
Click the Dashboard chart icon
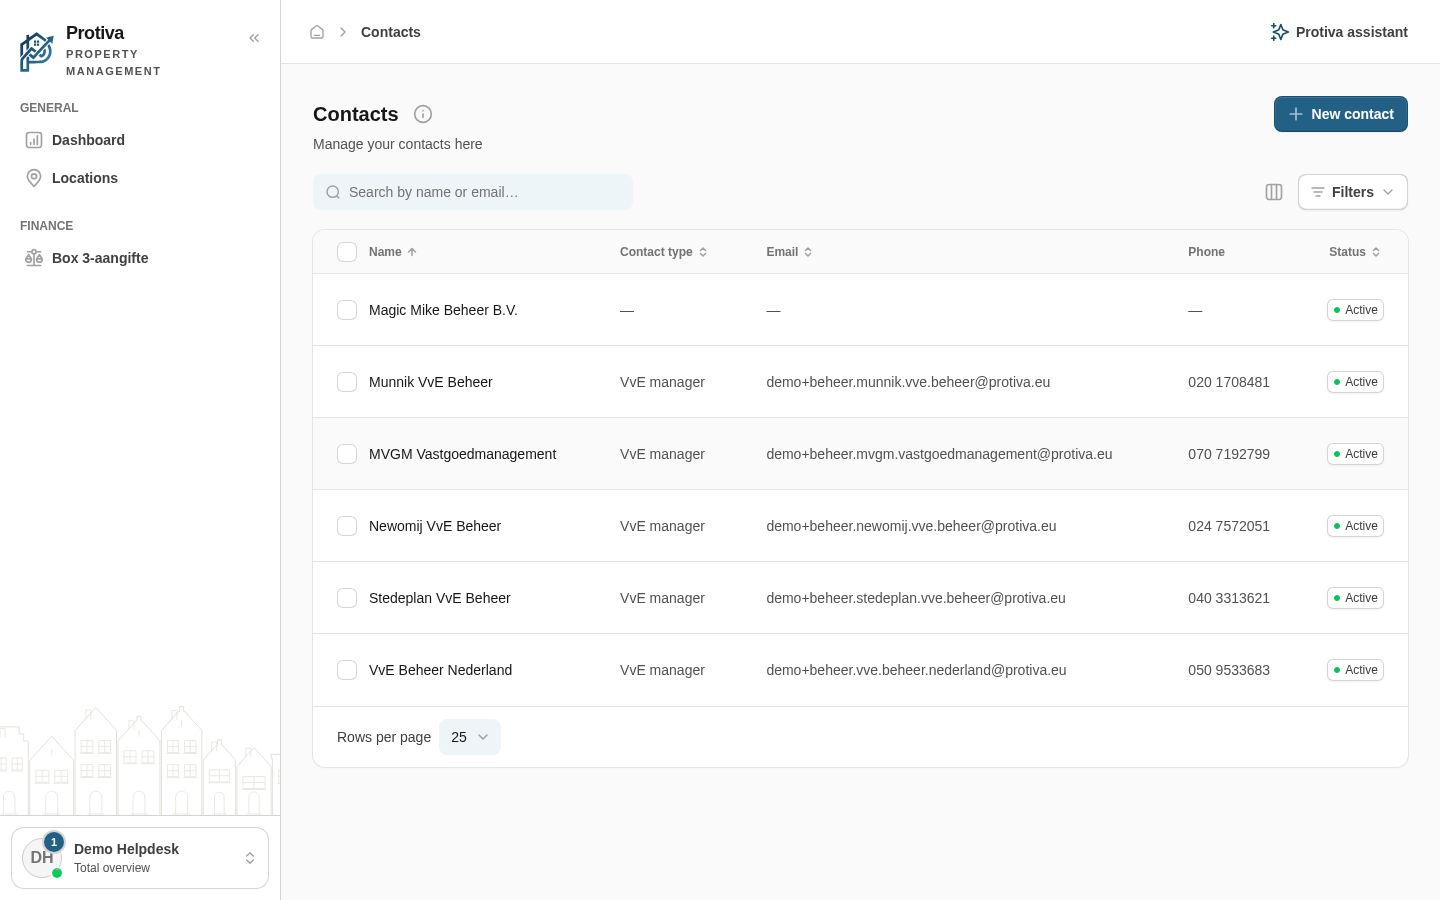[34, 140]
